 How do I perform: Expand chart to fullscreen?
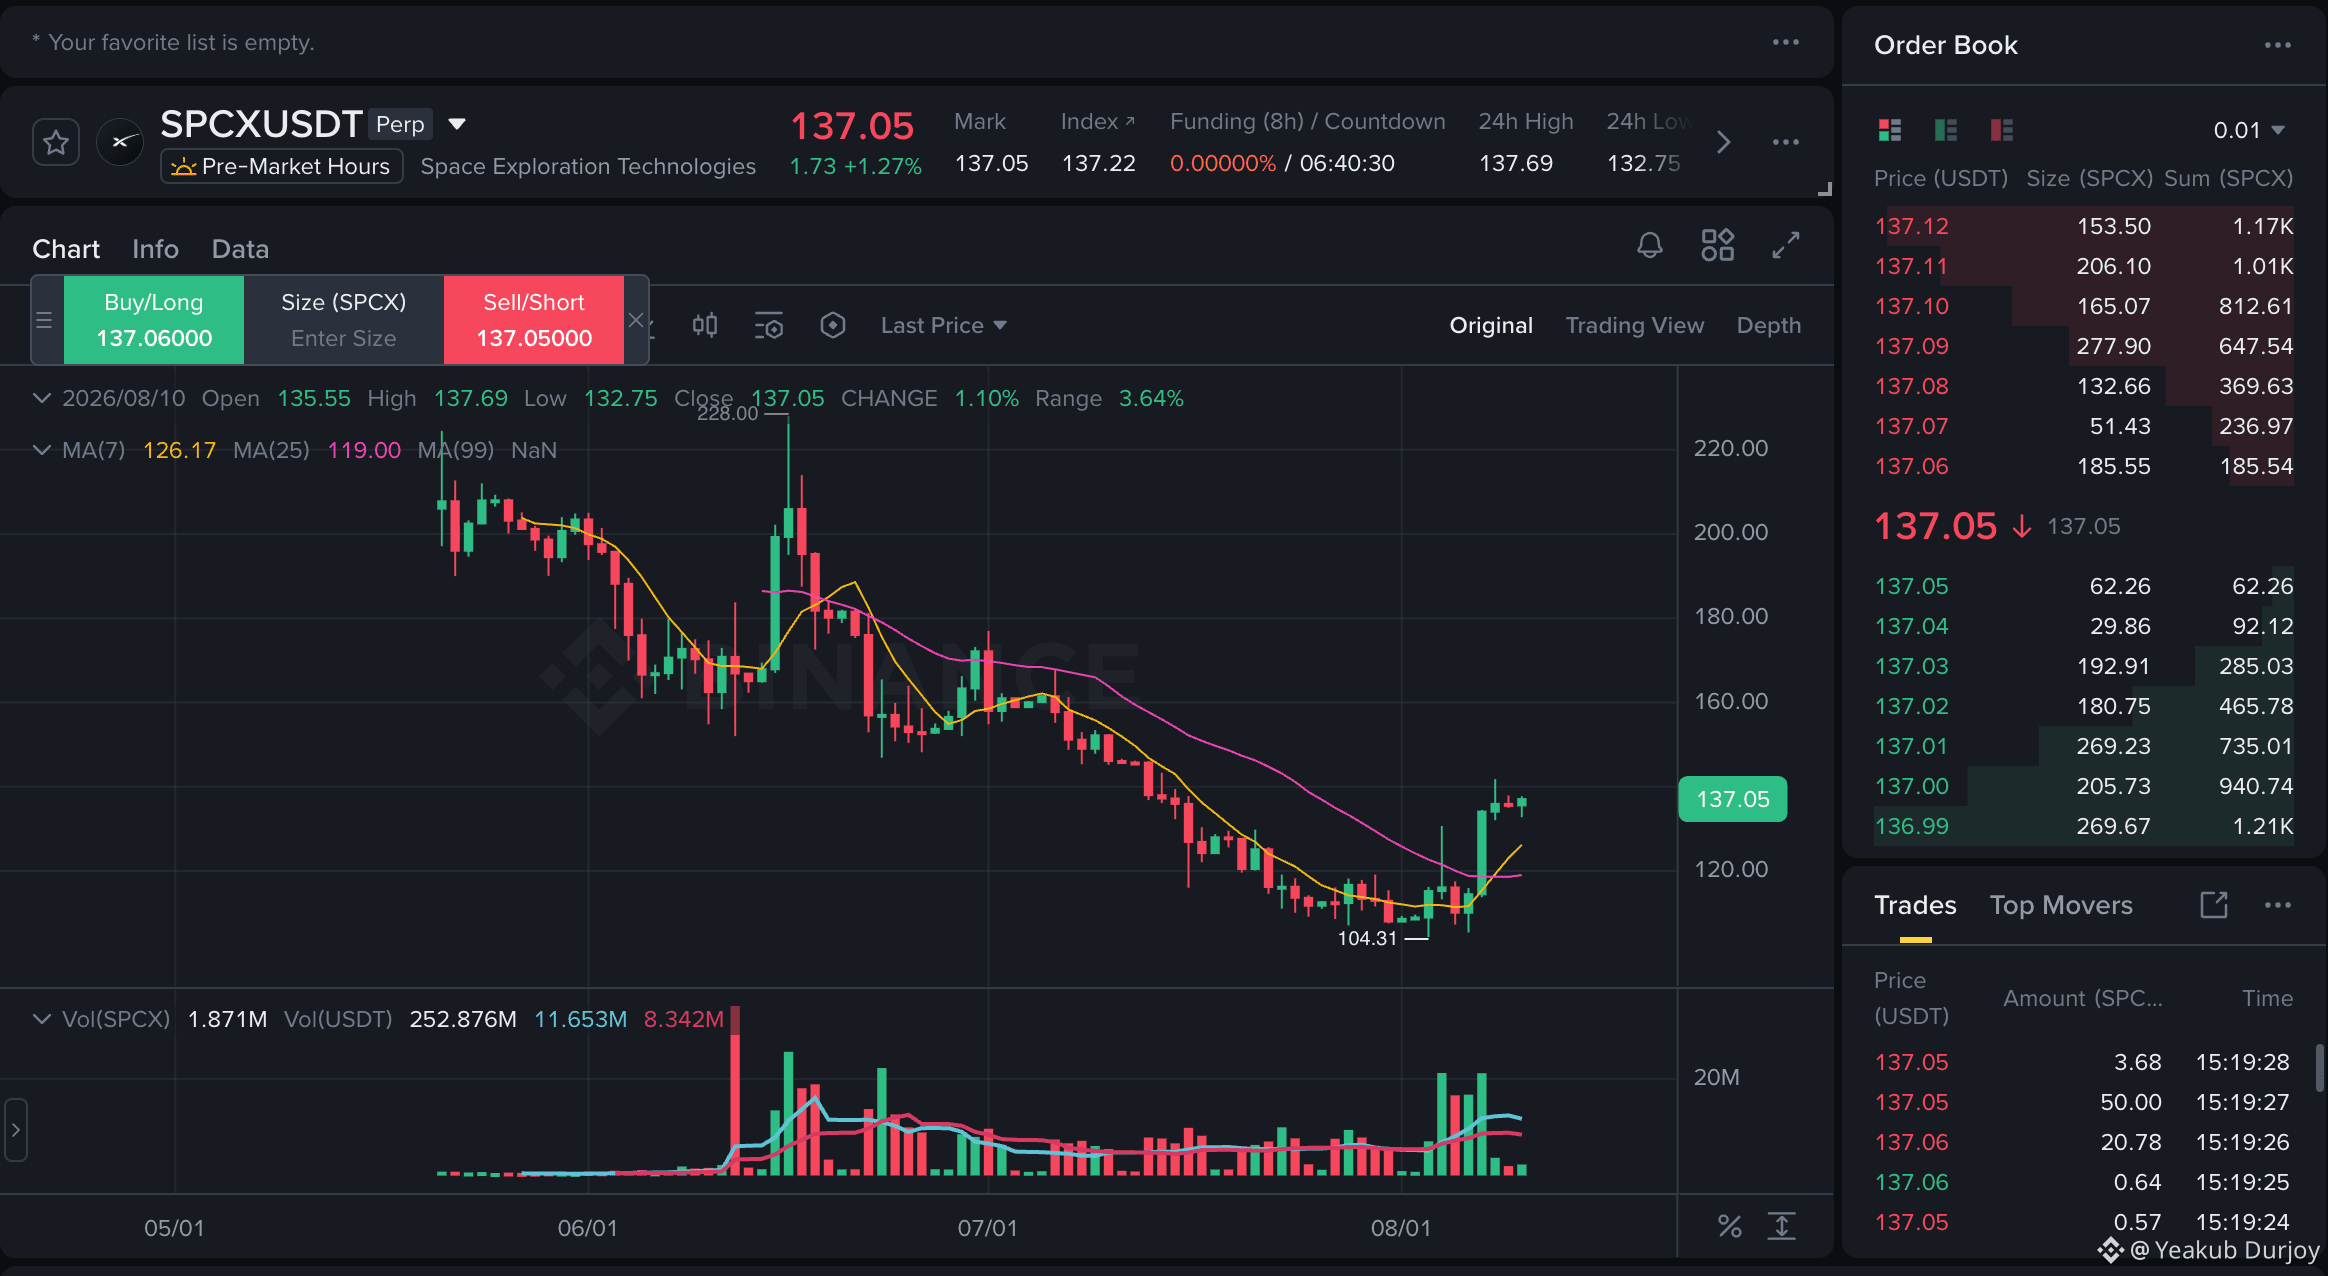click(1786, 245)
